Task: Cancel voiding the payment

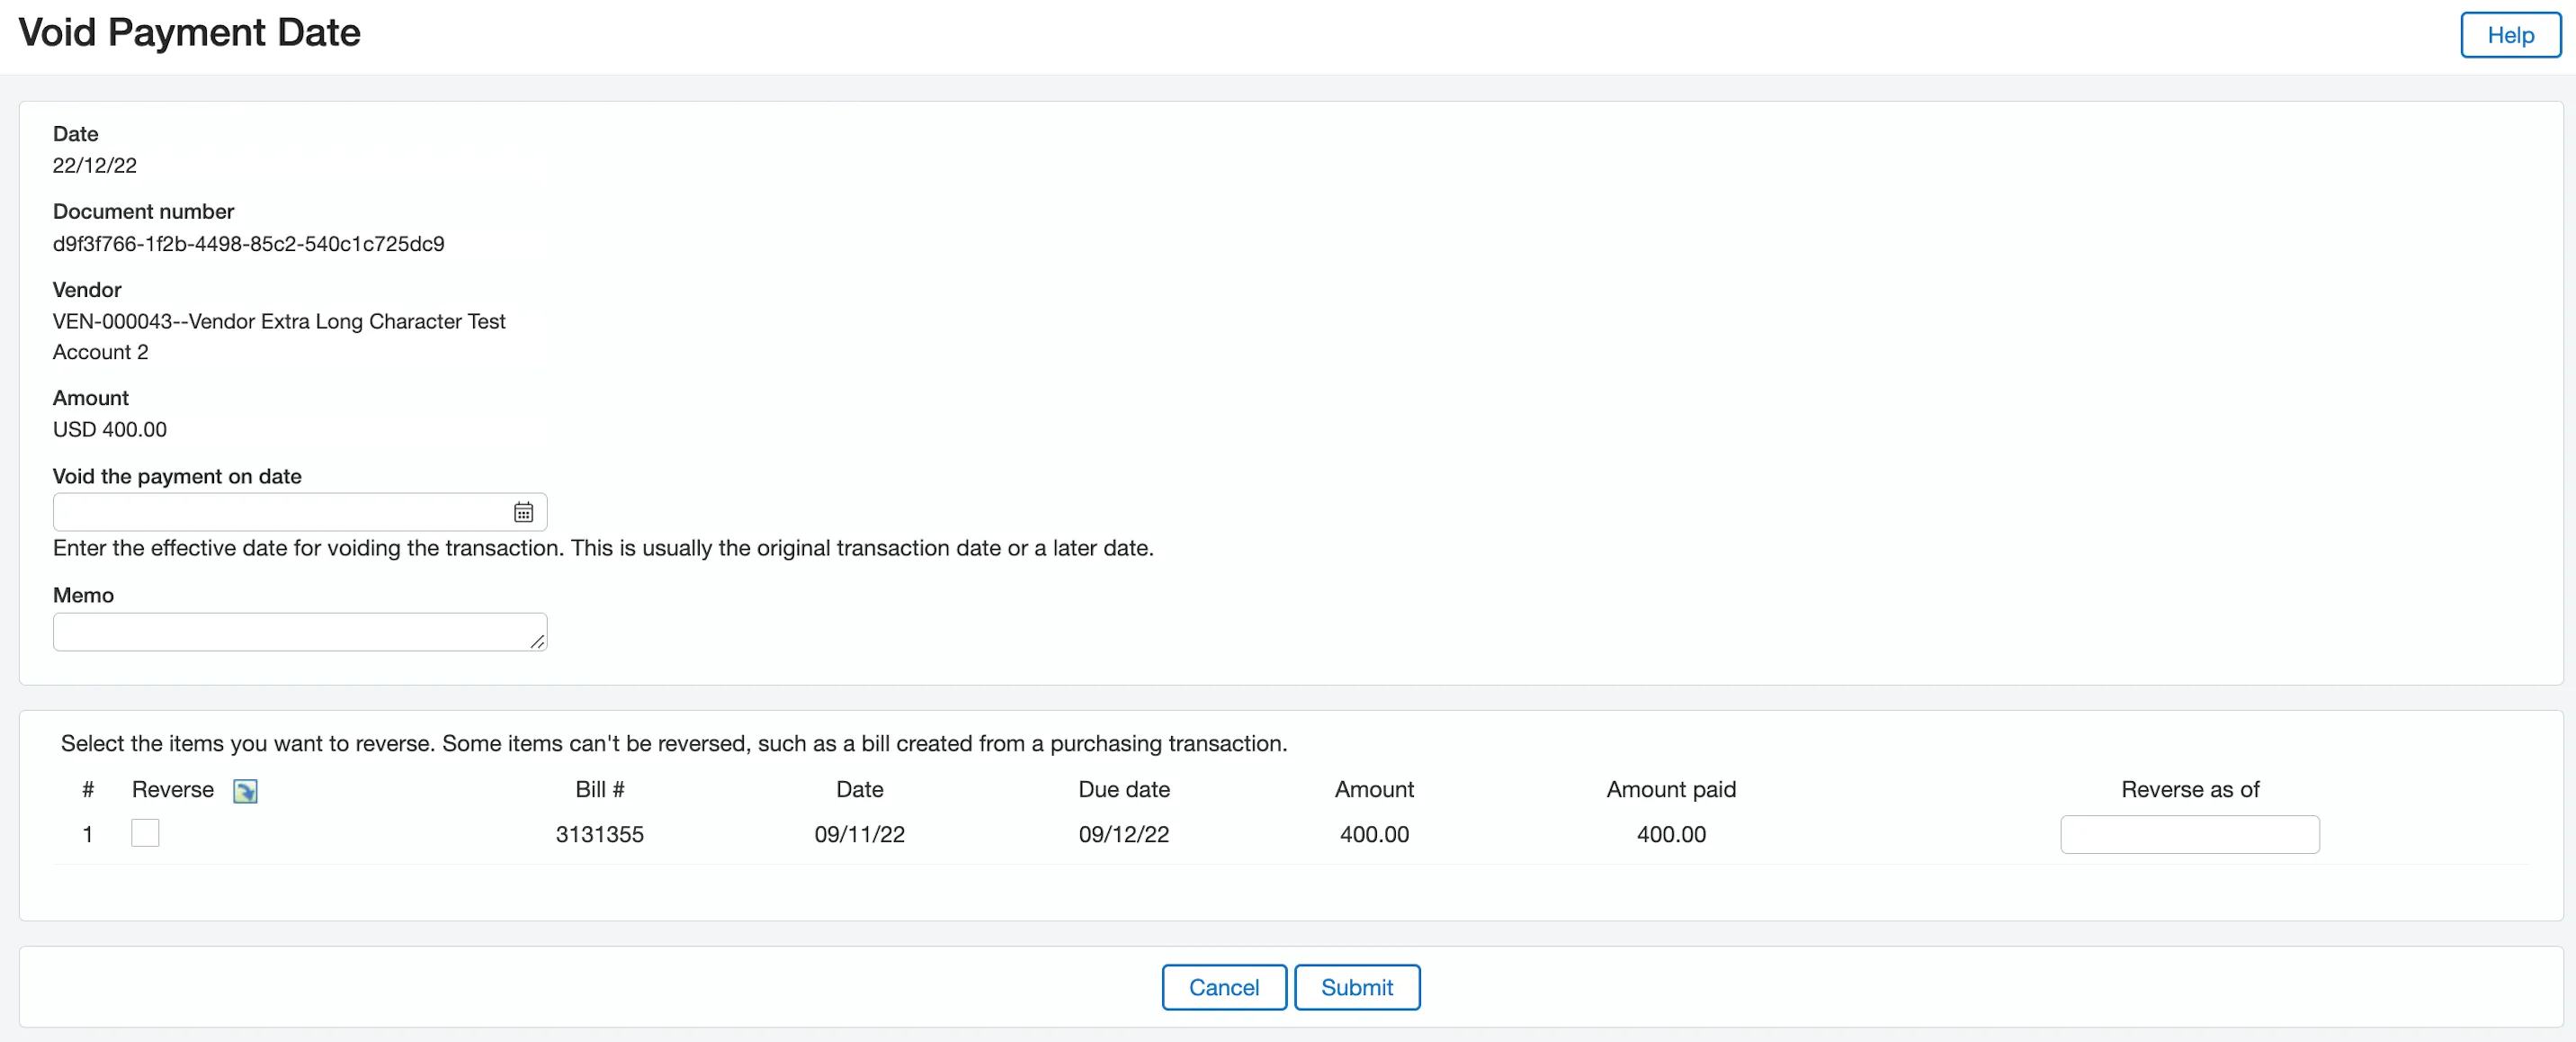Action: [x=1223, y=987]
